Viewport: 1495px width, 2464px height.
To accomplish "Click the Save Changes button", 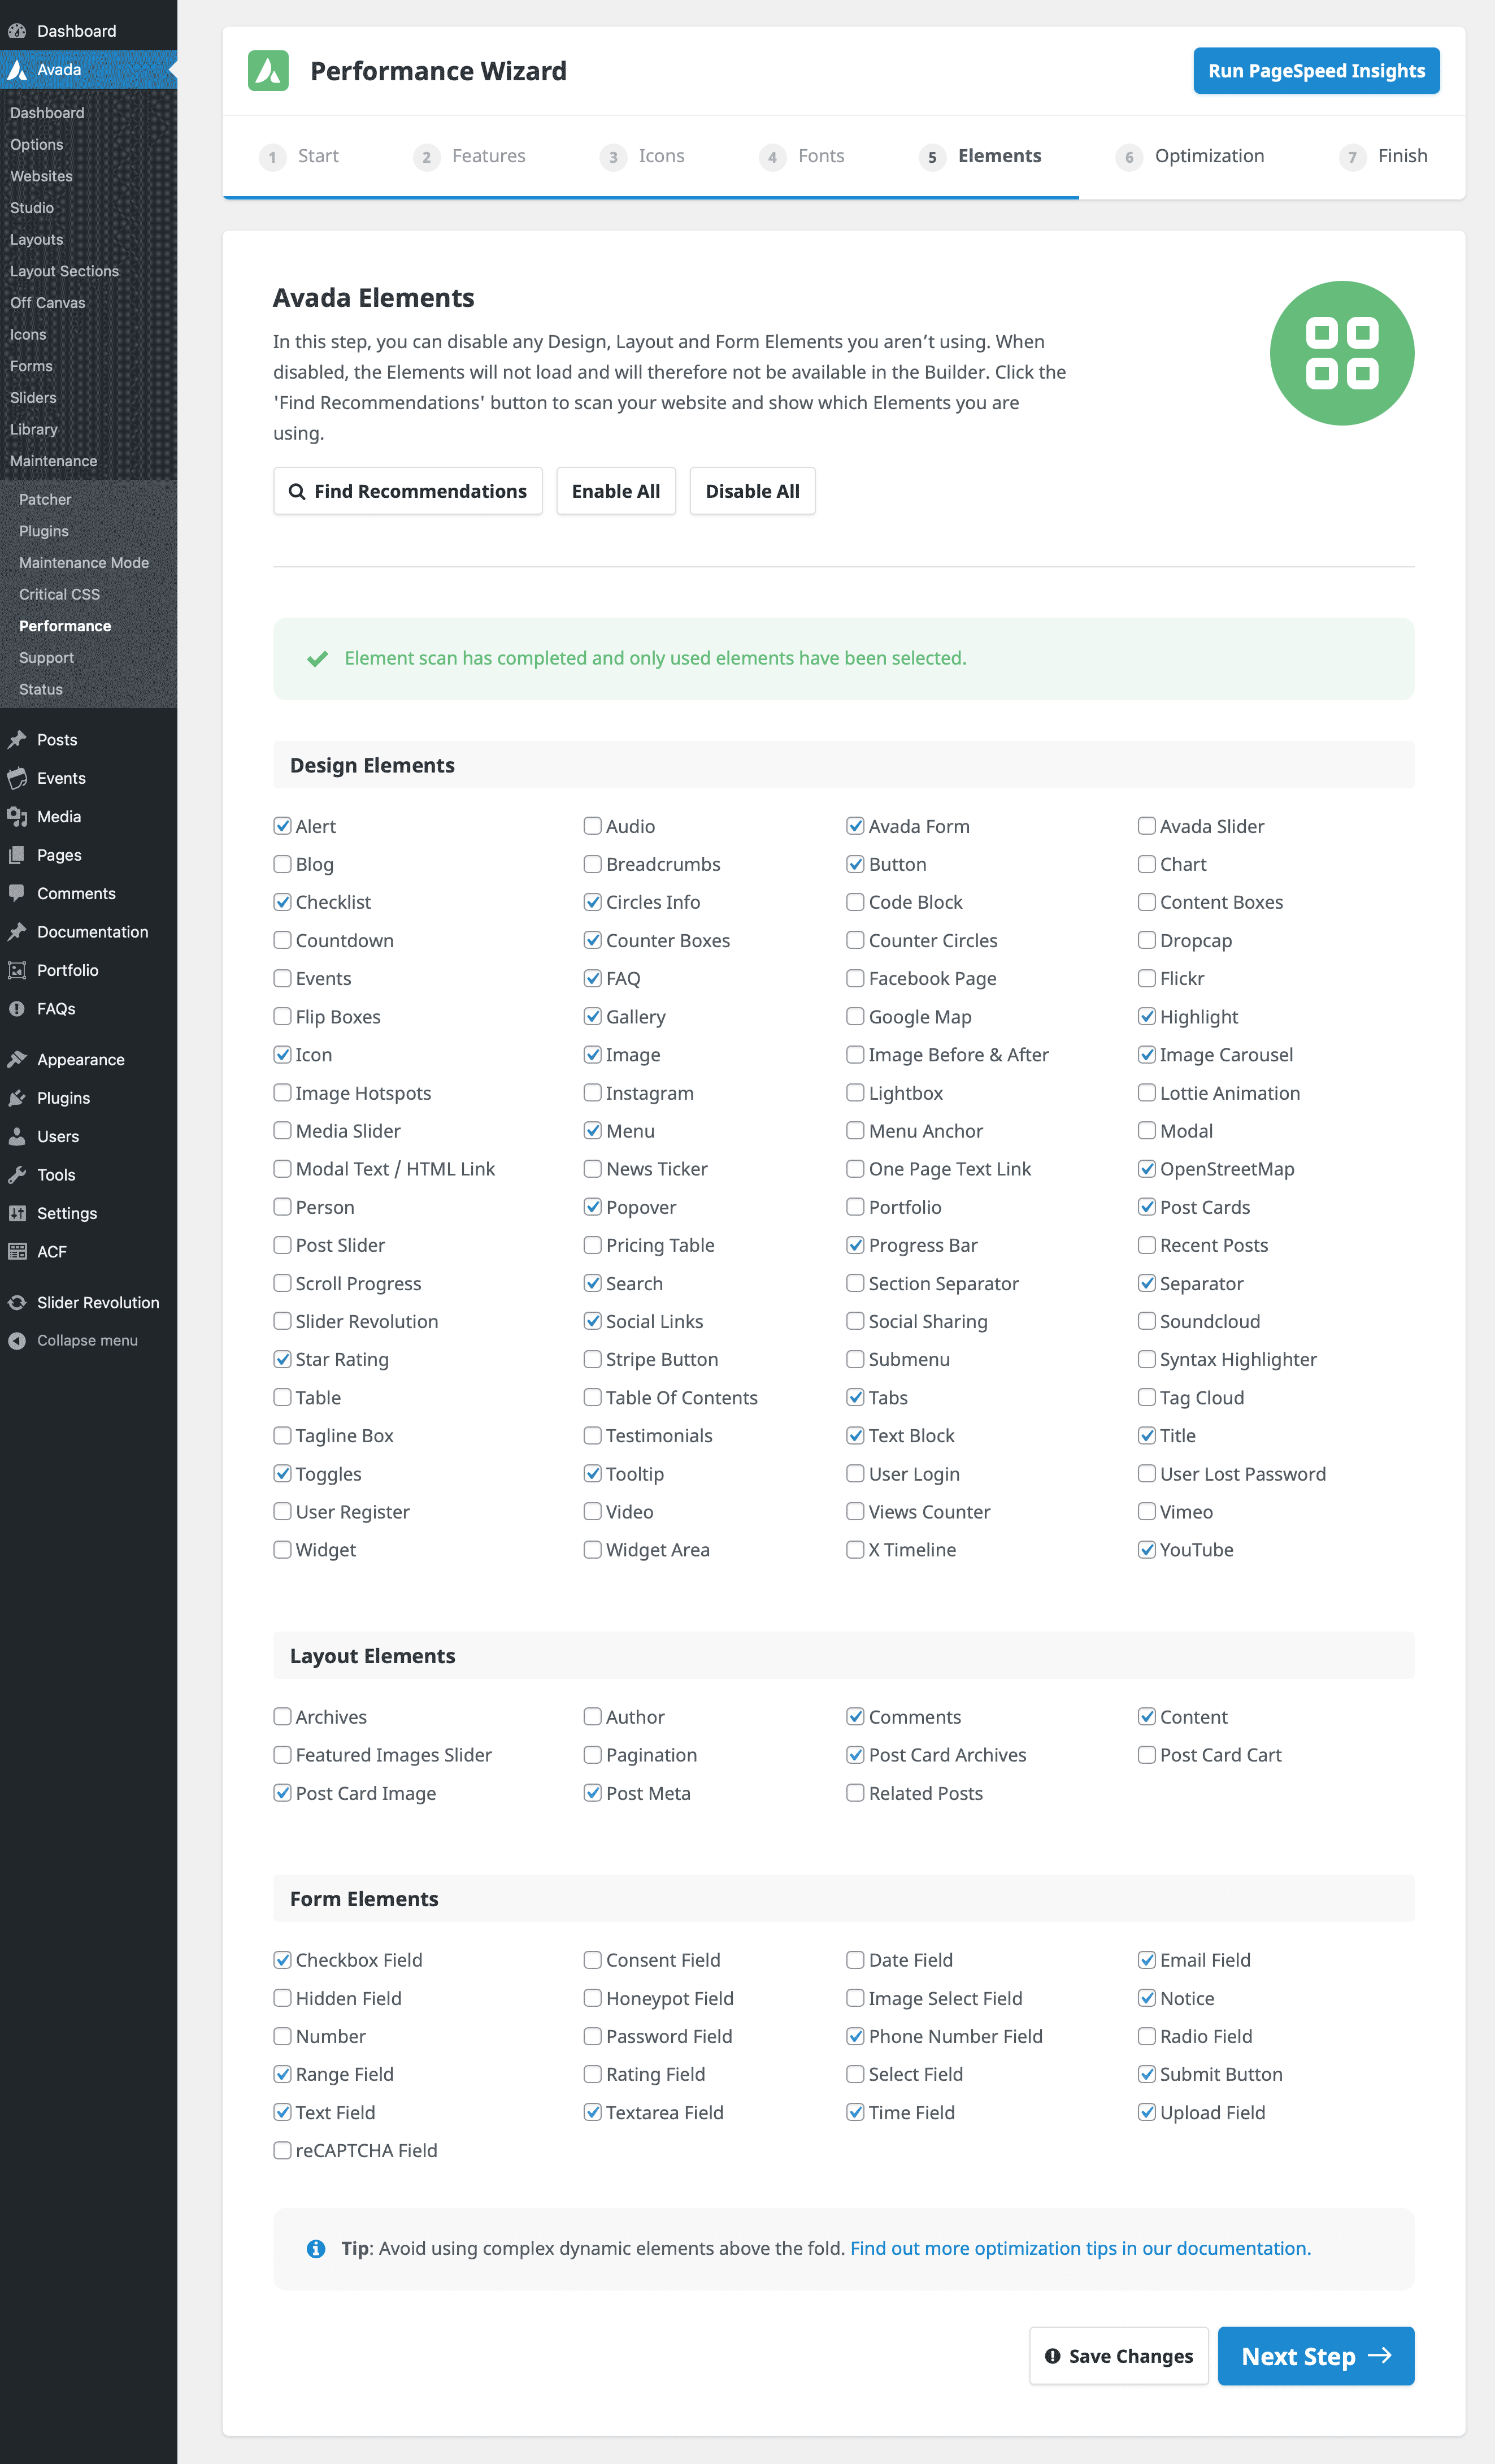I will [x=1119, y=2356].
